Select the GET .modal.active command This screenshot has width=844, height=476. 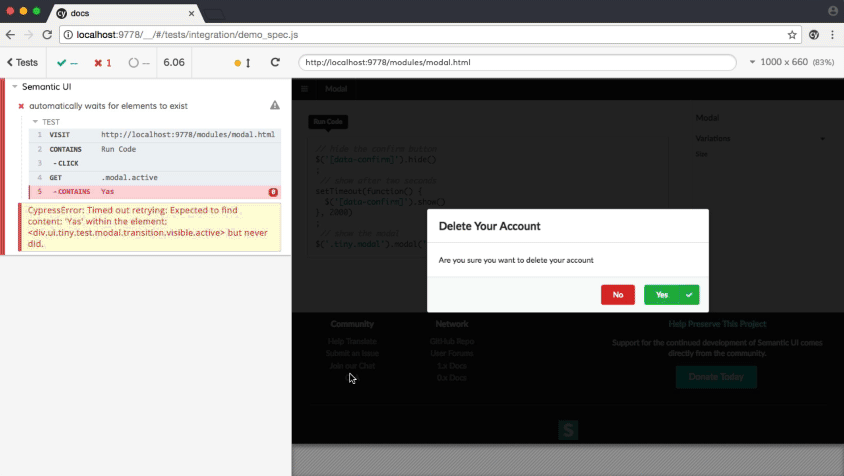click(155, 178)
